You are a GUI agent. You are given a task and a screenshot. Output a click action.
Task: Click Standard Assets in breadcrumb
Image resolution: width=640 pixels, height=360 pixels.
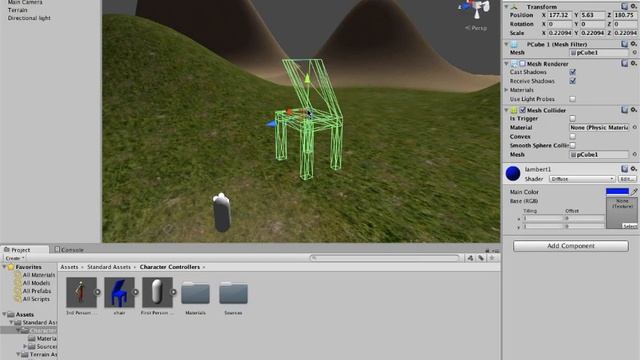pyautogui.click(x=109, y=267)
